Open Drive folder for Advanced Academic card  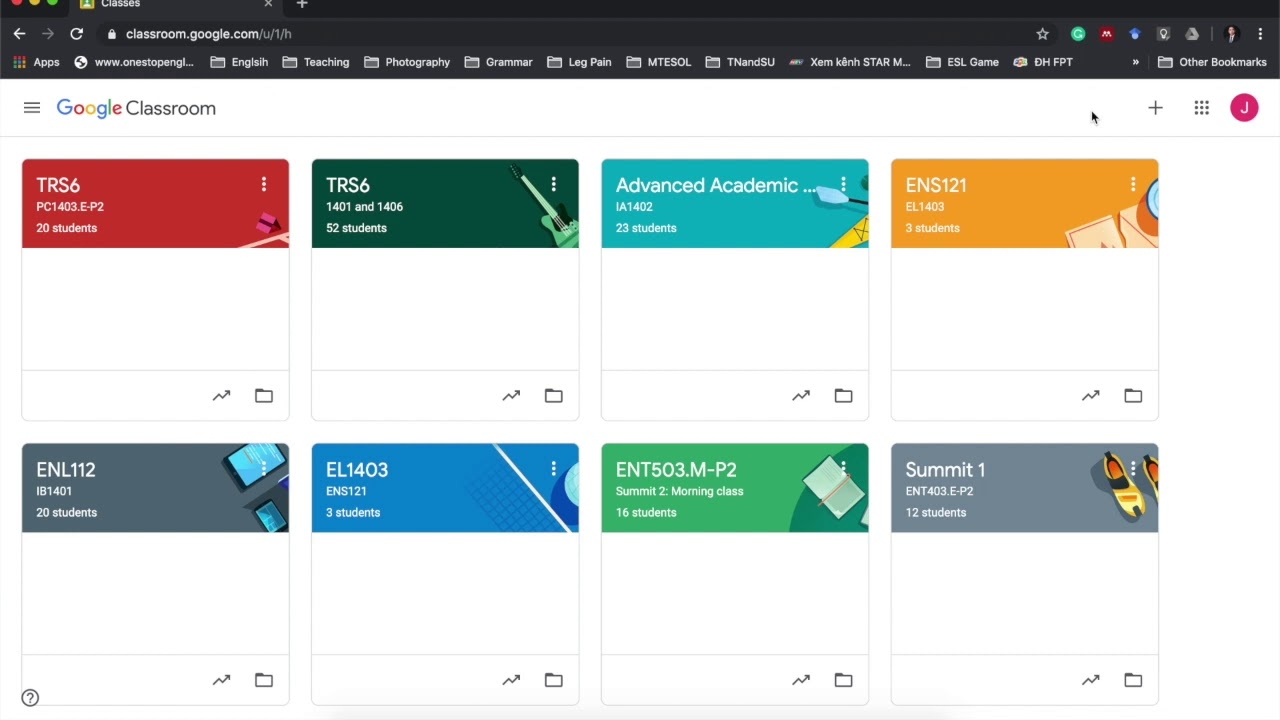pyautogui.click(x=844, y=396)
